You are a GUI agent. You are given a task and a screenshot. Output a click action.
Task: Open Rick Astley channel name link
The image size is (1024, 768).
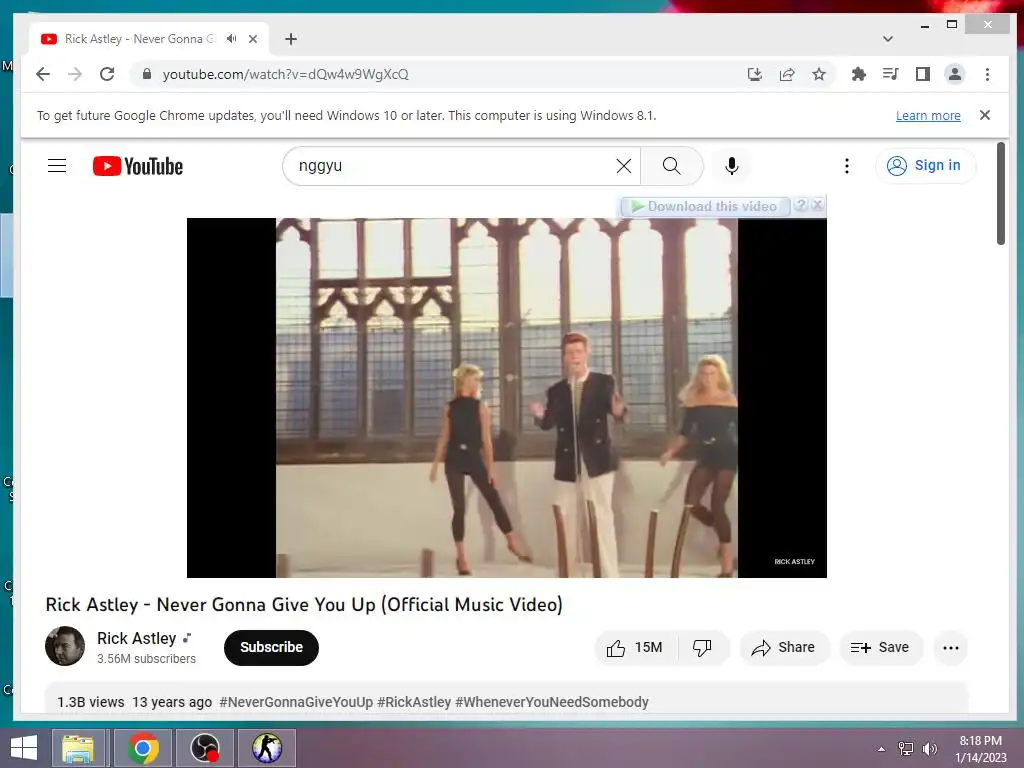(x=136, y=638)
